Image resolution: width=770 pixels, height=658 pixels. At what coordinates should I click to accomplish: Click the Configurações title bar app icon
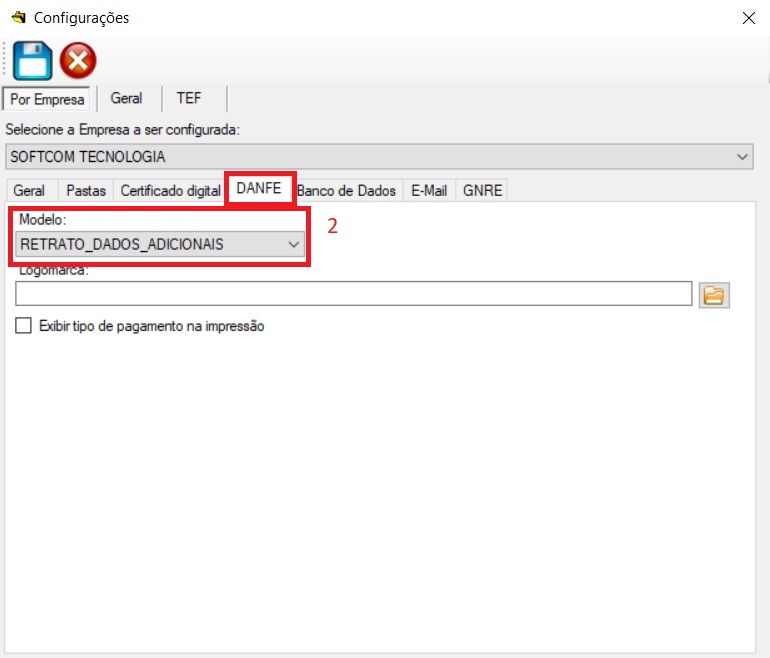[x=17, y=18]
